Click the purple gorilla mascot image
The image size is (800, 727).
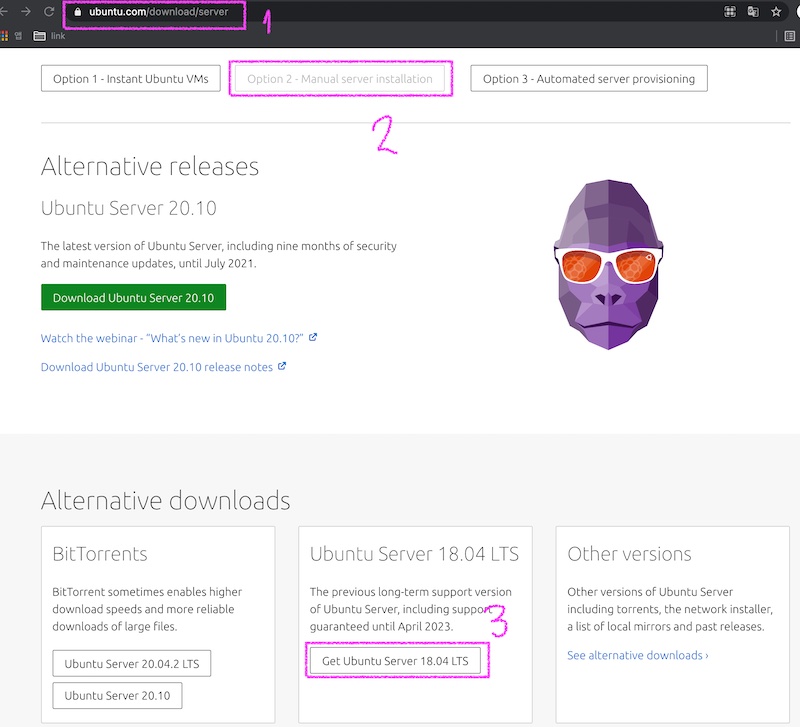pyautogui.click(x=608, y=264)
